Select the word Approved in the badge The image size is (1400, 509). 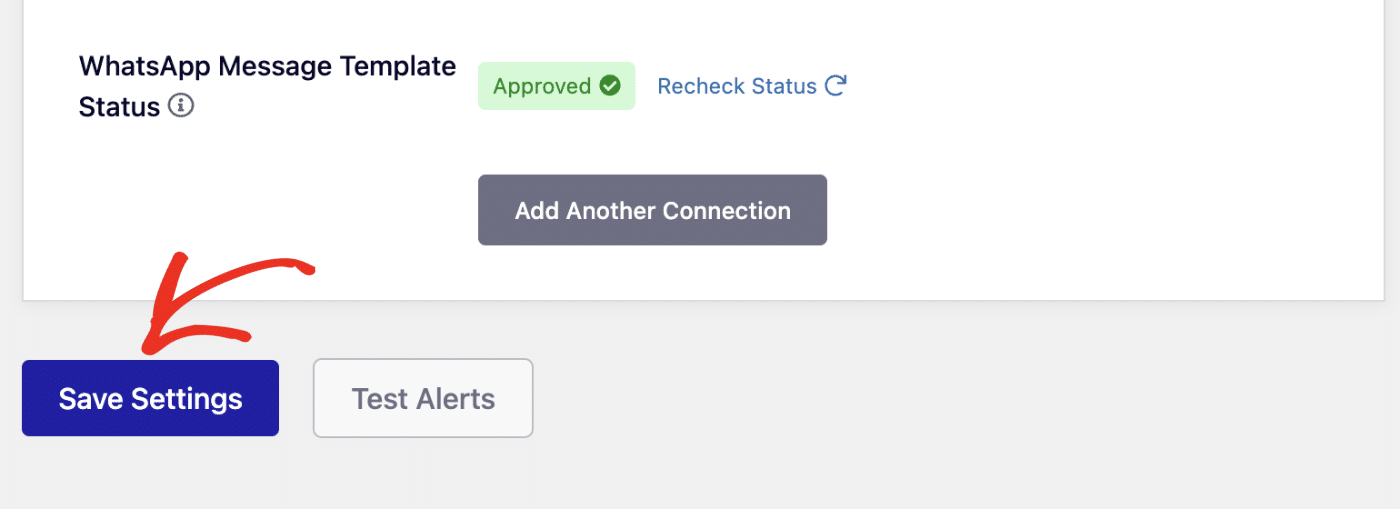(541, 86)
